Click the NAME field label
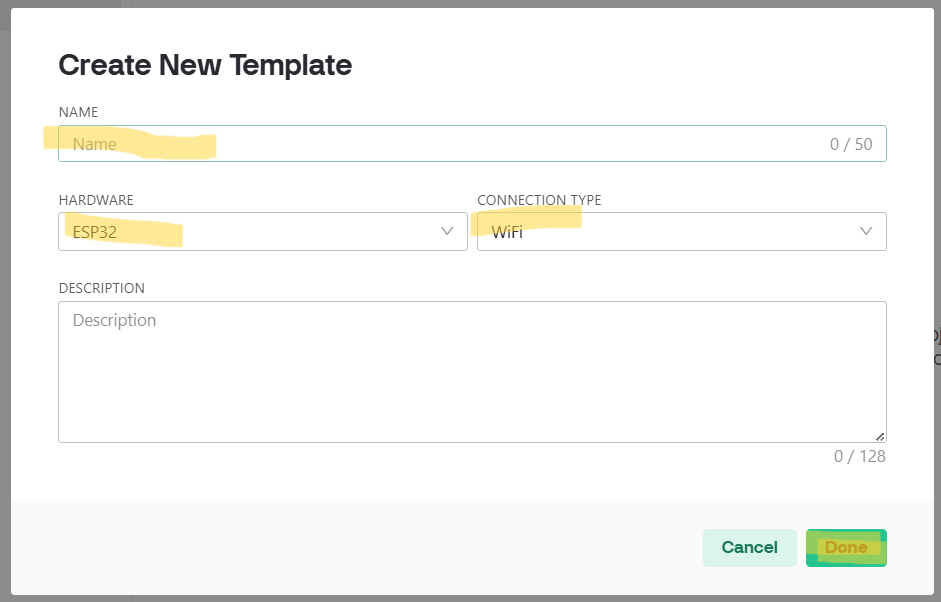The image size is (941, 602). pyautogui.click(x=78, y=112)
